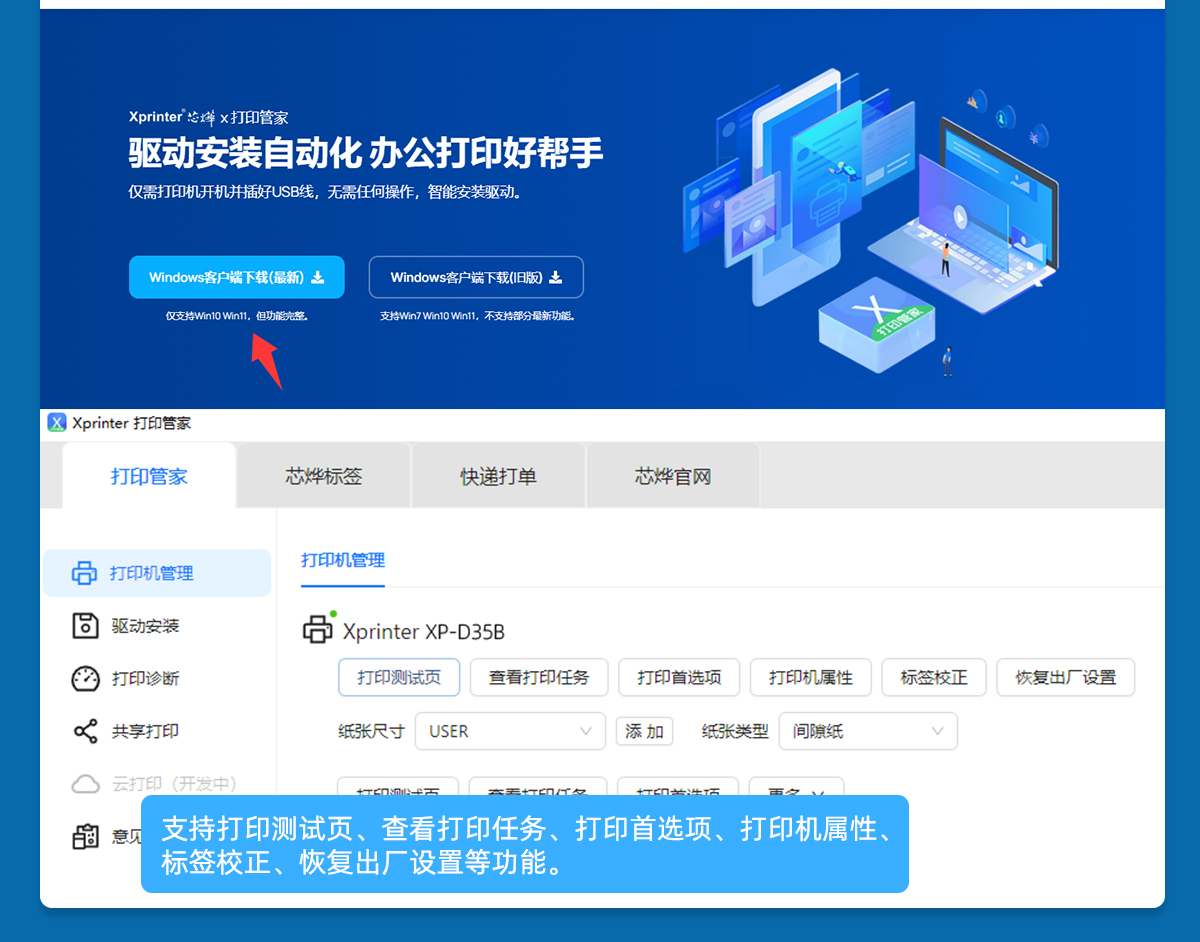1200x942 pixels.
Task: Click the text "仅支持Win10 Win11，但功能完整。"
Action: (x=237, y=316)
